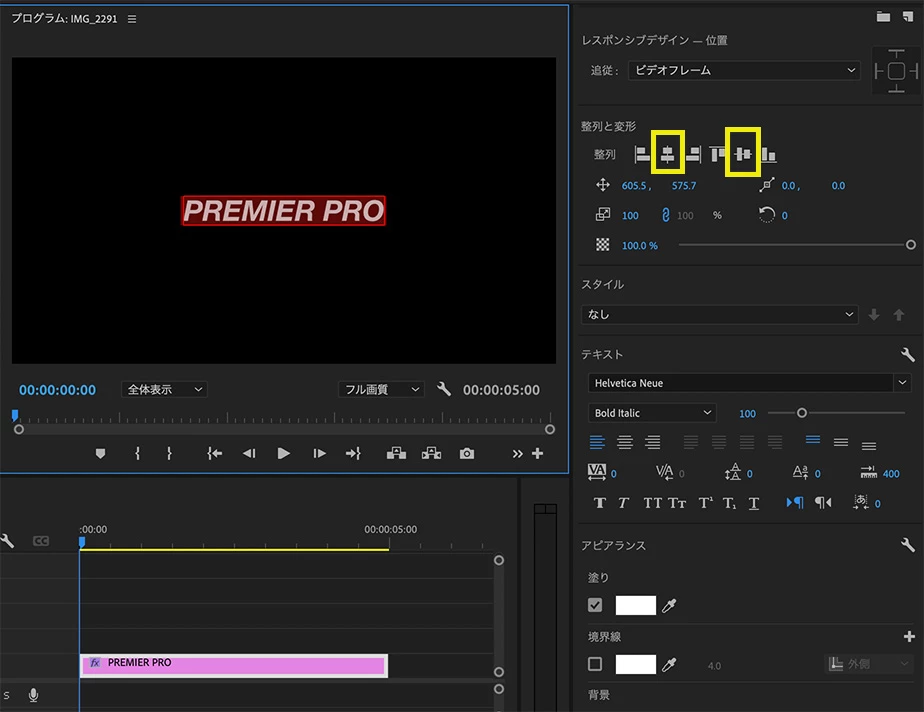This screenshot has width=924, height=712.
Task: Click align right edges icon
Action: click(x=694, y=154)
